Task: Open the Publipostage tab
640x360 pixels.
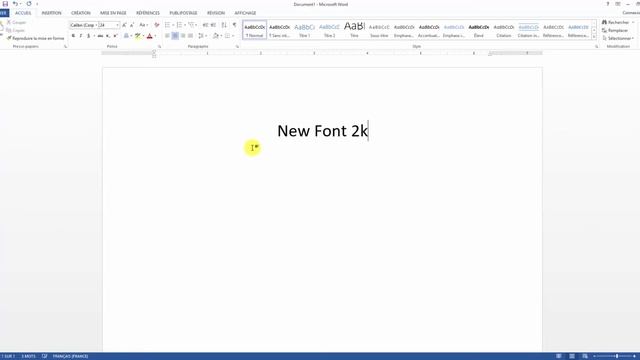Action: pos(183,13)
